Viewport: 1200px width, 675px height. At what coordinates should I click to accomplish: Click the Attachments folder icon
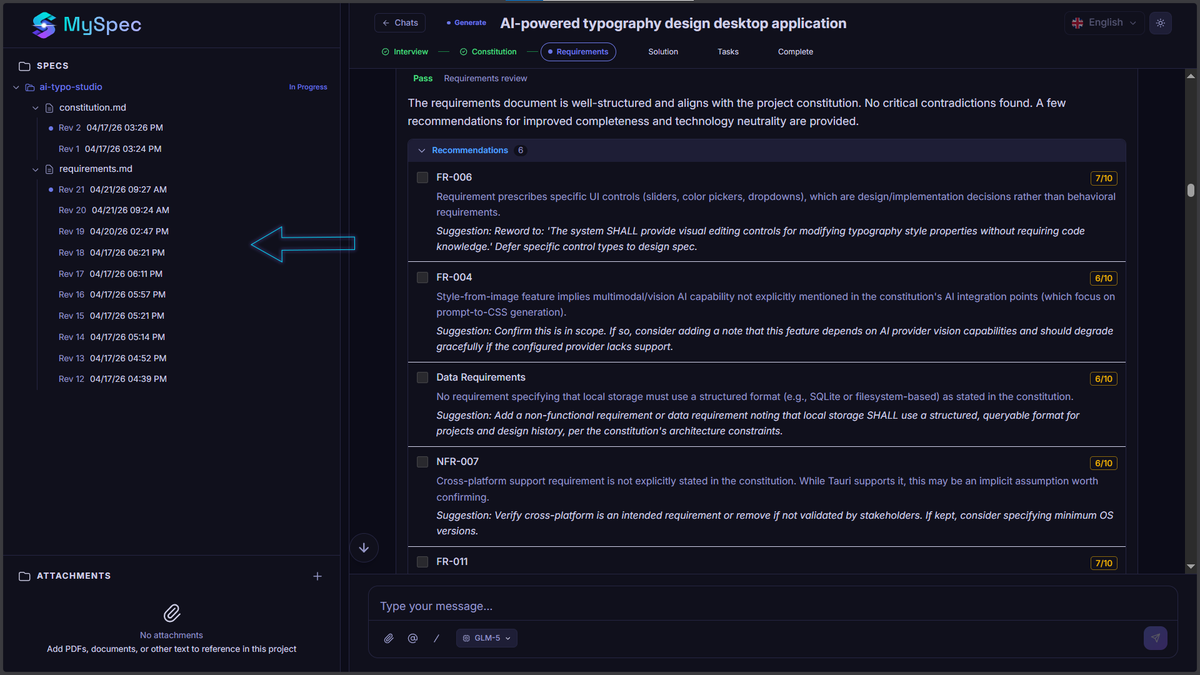24,576
